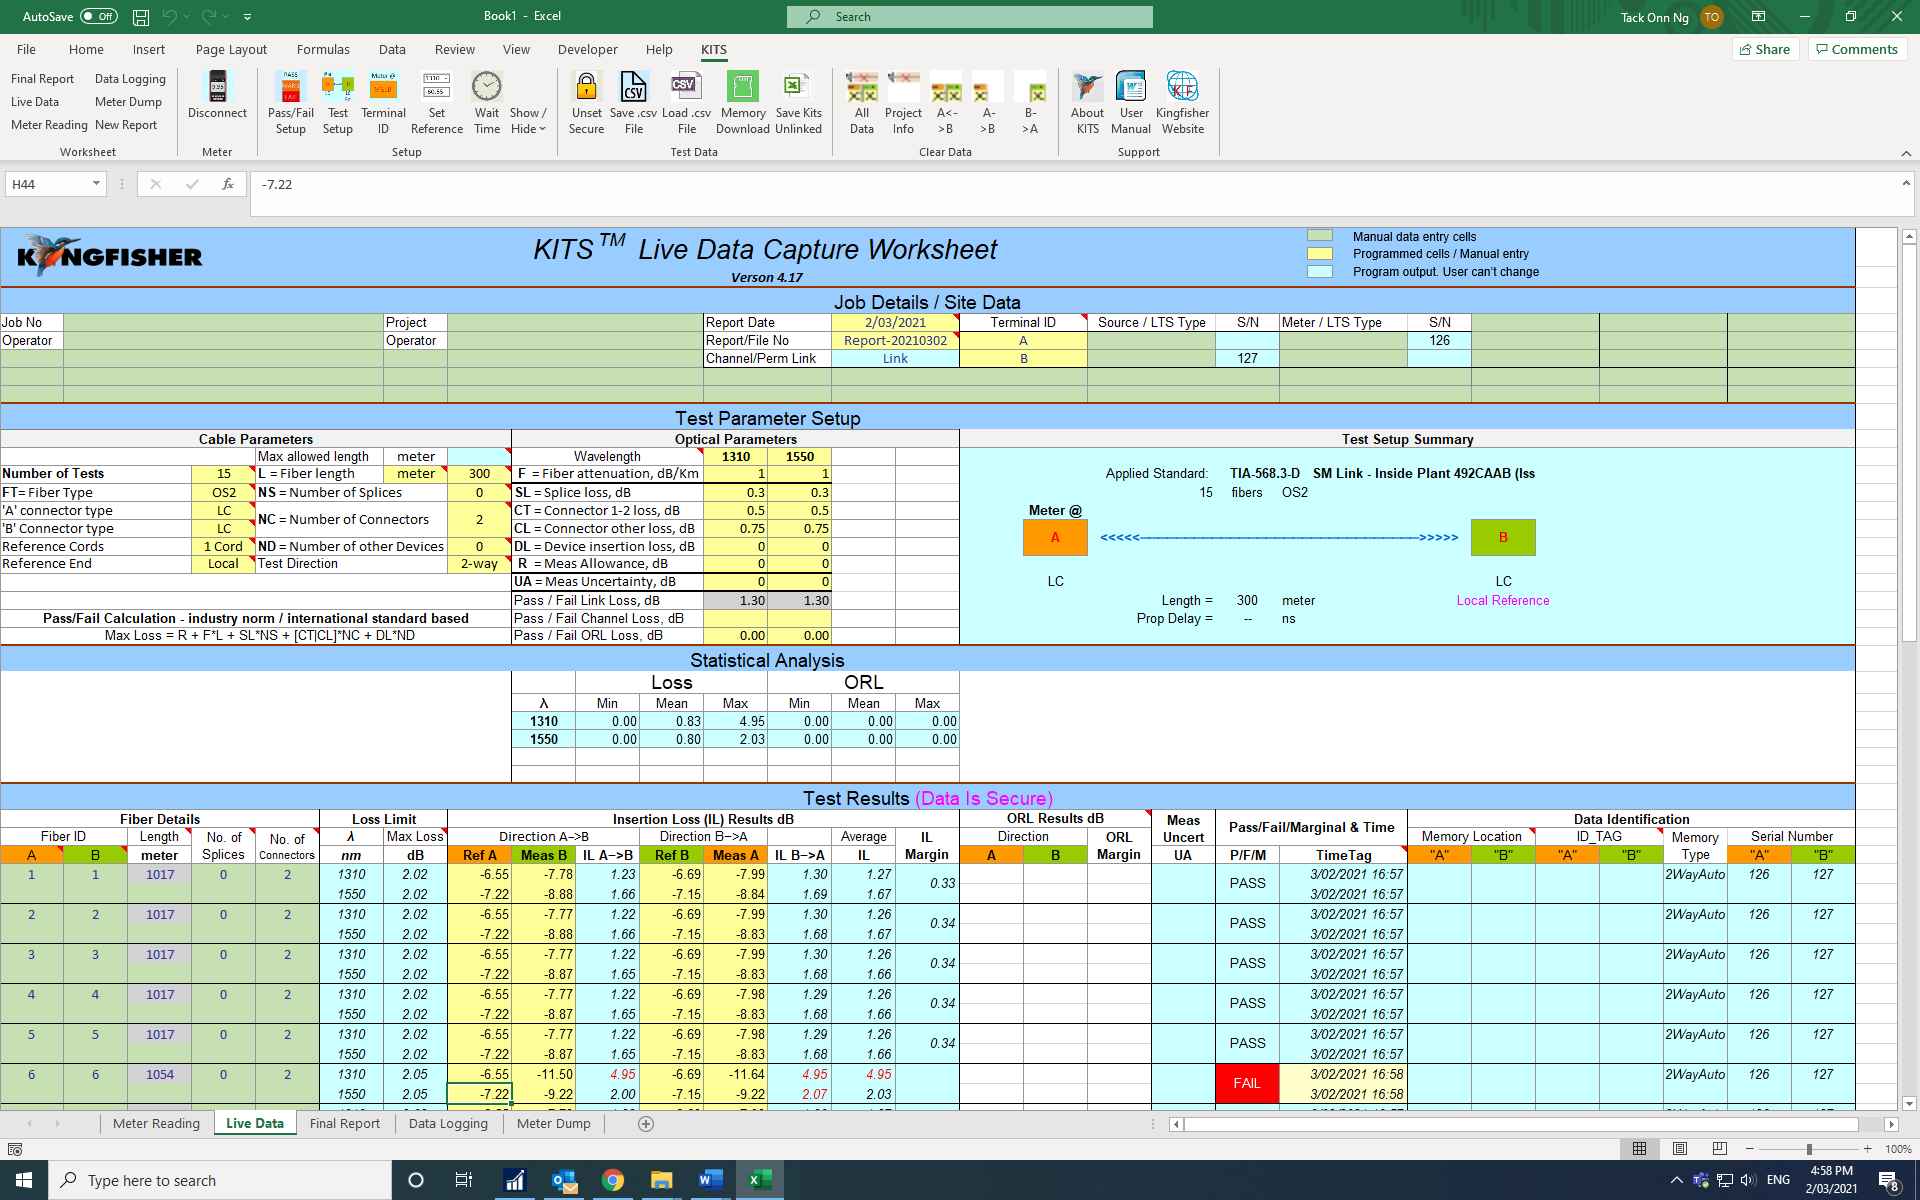
Task: Switch to Final Report sheet tab
Action: [345, 1123]
